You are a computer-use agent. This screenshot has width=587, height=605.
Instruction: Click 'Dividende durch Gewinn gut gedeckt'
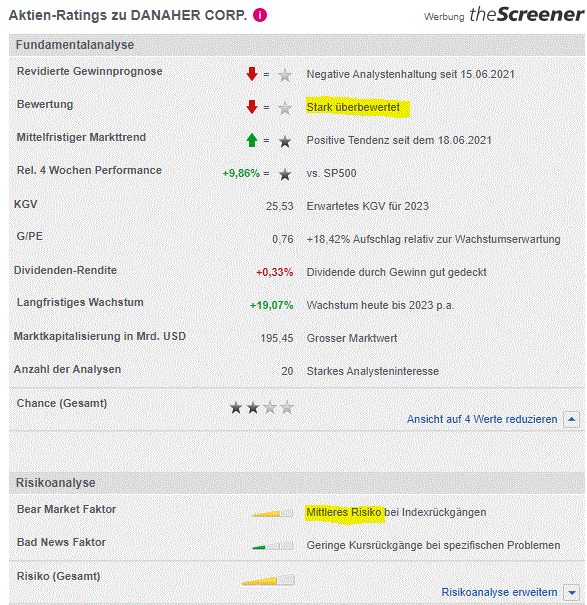click(x=396, y=272)
